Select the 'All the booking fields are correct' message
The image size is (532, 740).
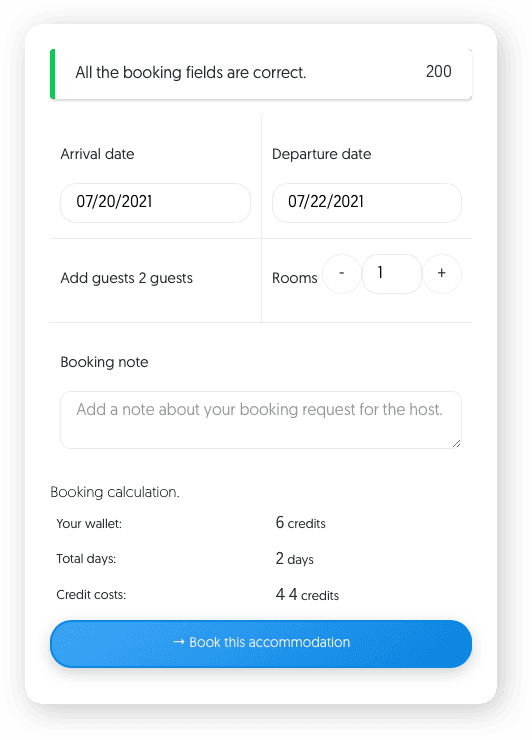click(191, 73)
